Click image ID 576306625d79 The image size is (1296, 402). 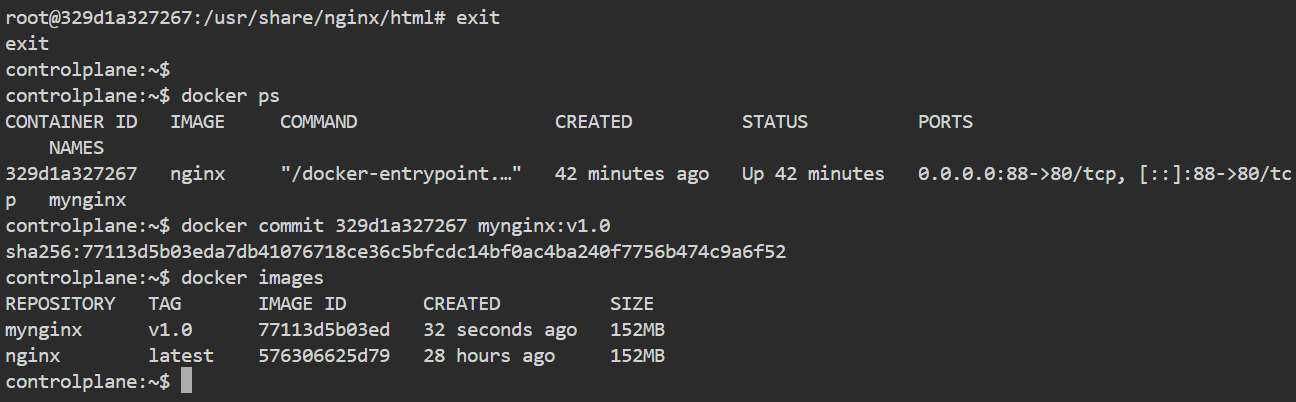tap(324, 356)
